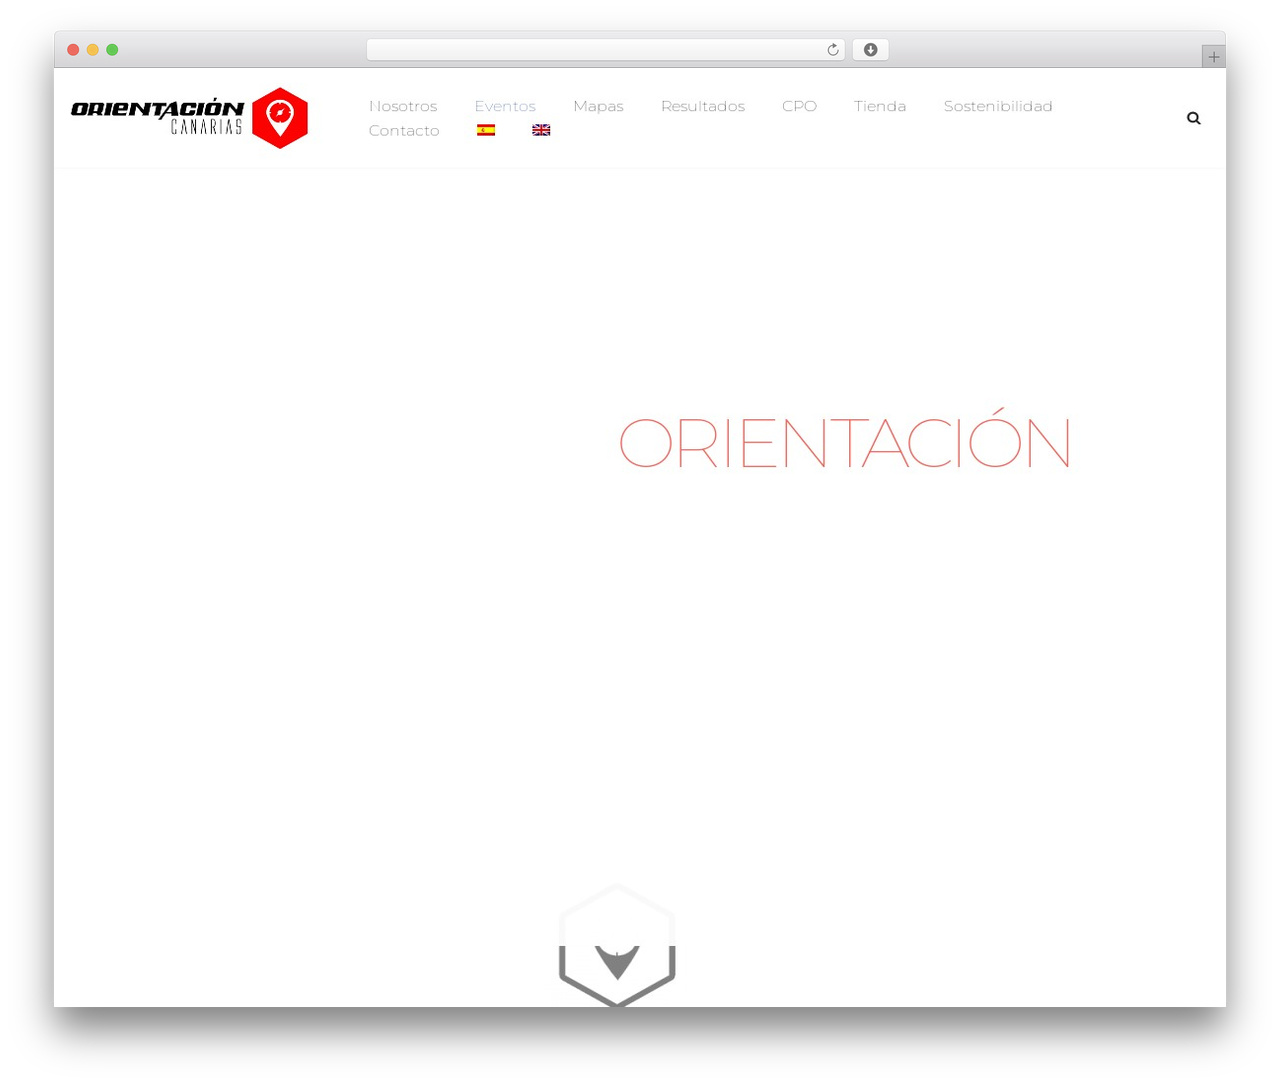Open the Nosotros menu item
This screenshot has width=1280, height=1084.
click(403, 106)
